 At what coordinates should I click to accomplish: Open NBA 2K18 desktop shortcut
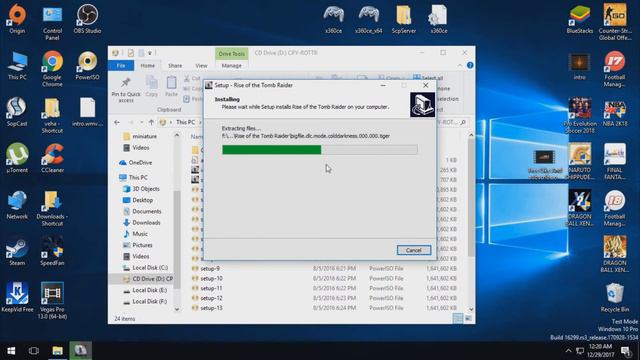pyautogui.click(x=615, y=112)
